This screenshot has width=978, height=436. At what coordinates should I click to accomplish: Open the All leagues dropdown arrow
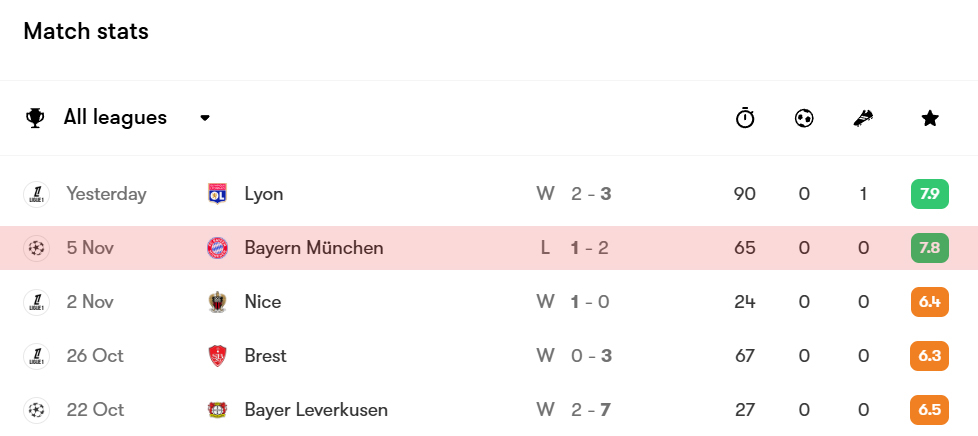click(x=205, y=118)
